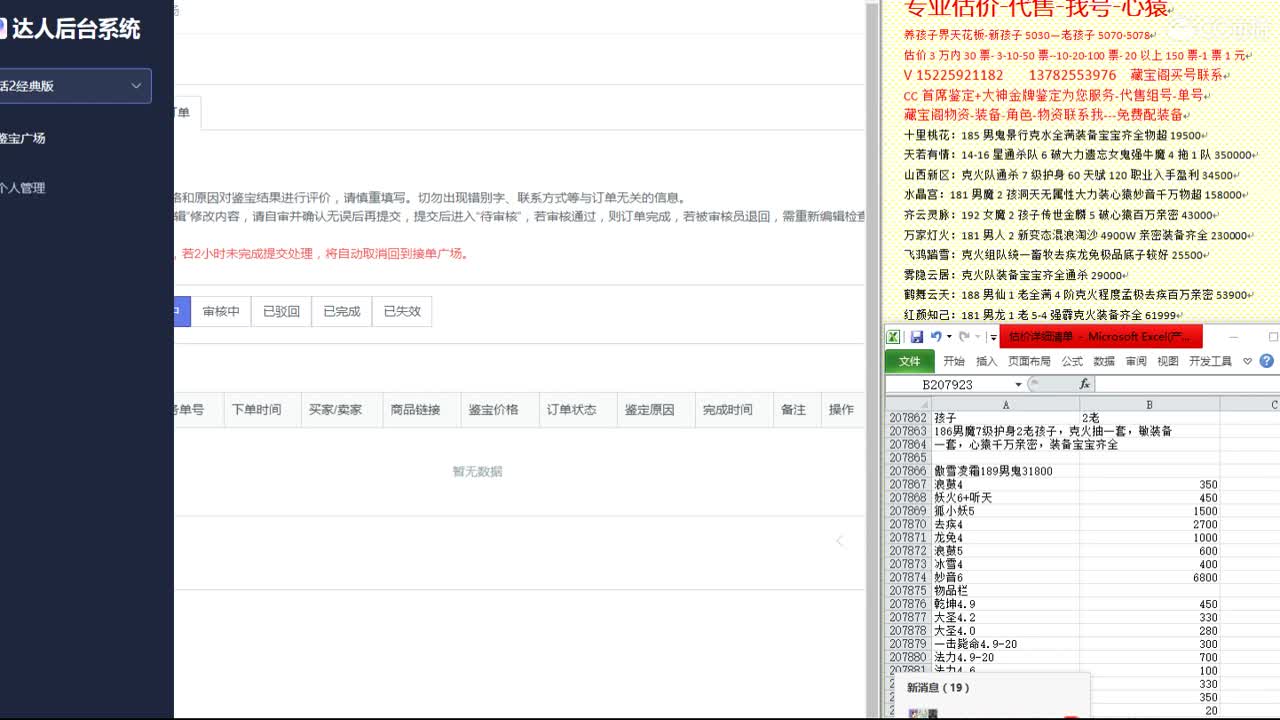Click the Excel formula bar input

click(1187, 384)
